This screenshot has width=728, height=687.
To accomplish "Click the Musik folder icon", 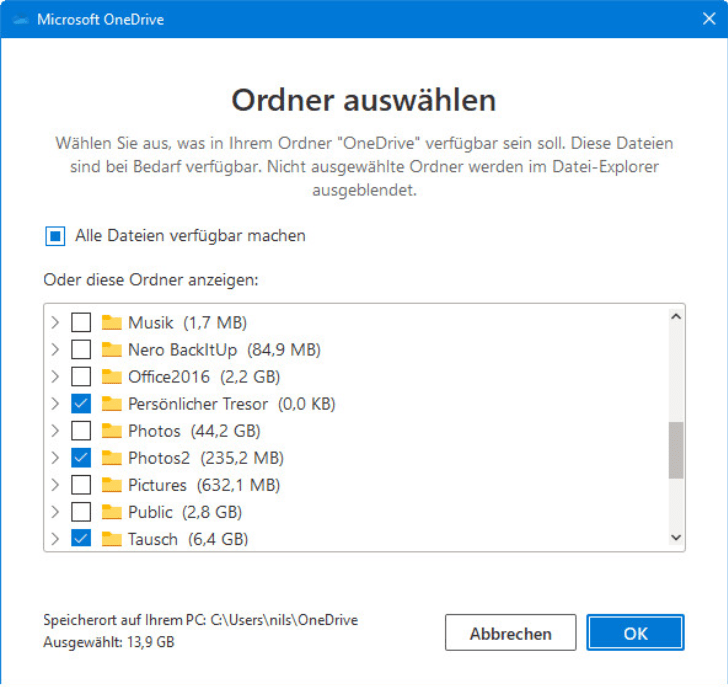I will coord(111,322).
